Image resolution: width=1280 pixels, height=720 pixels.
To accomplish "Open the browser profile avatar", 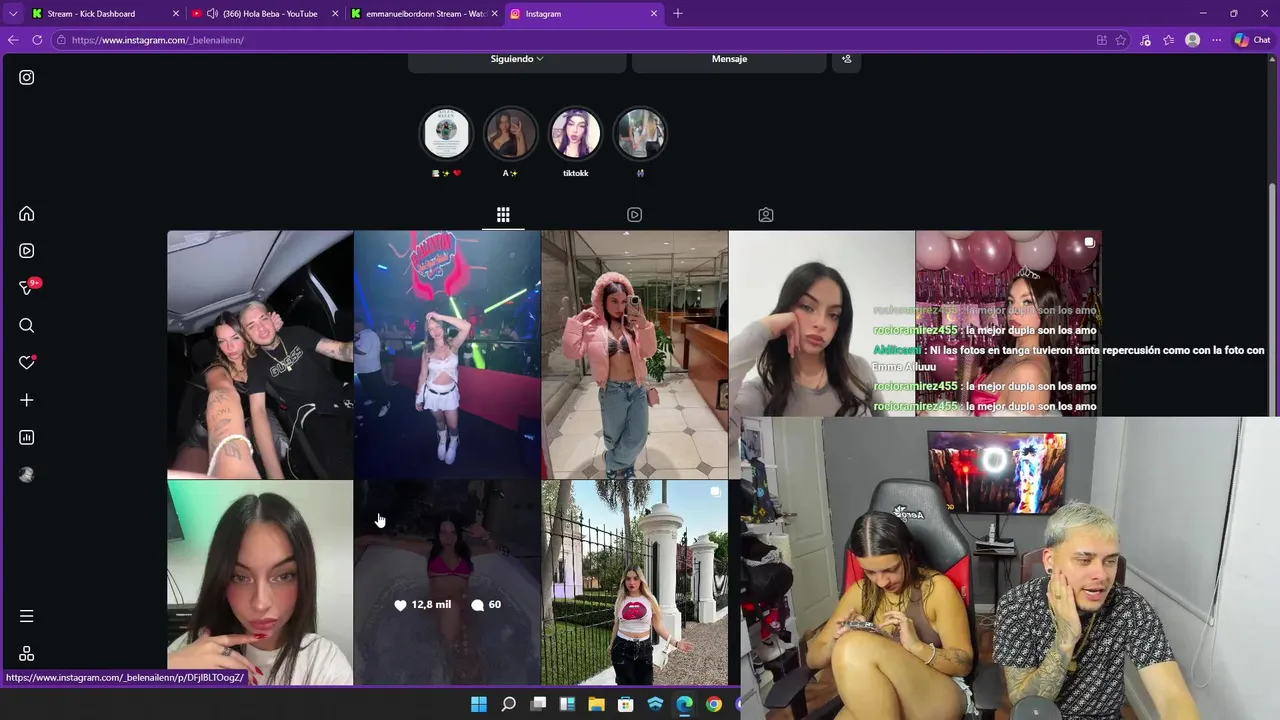I will pyautogui.click(x=1192, y=40).
